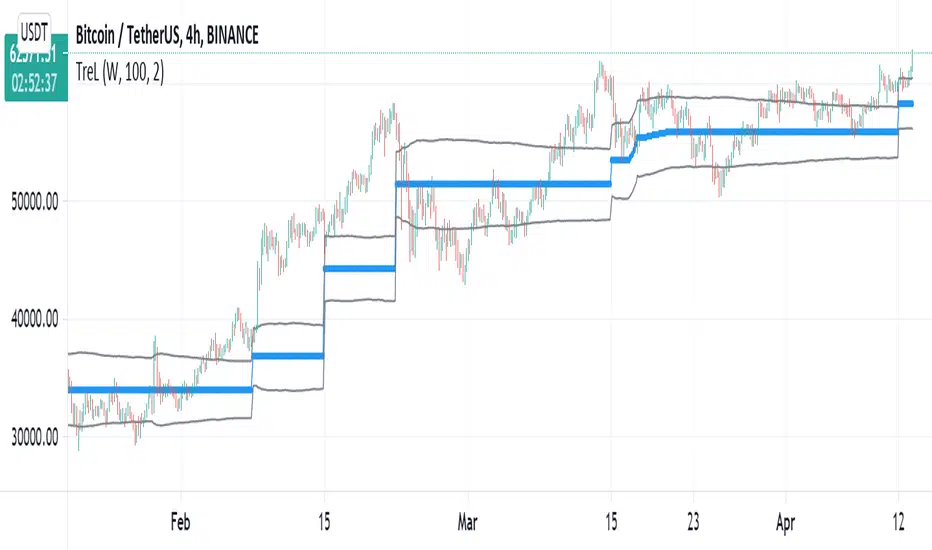Select the lowest blue TreL line segment
Image resolution: width=932 pixels, height=550 pixels.
(x=160, y=390)
